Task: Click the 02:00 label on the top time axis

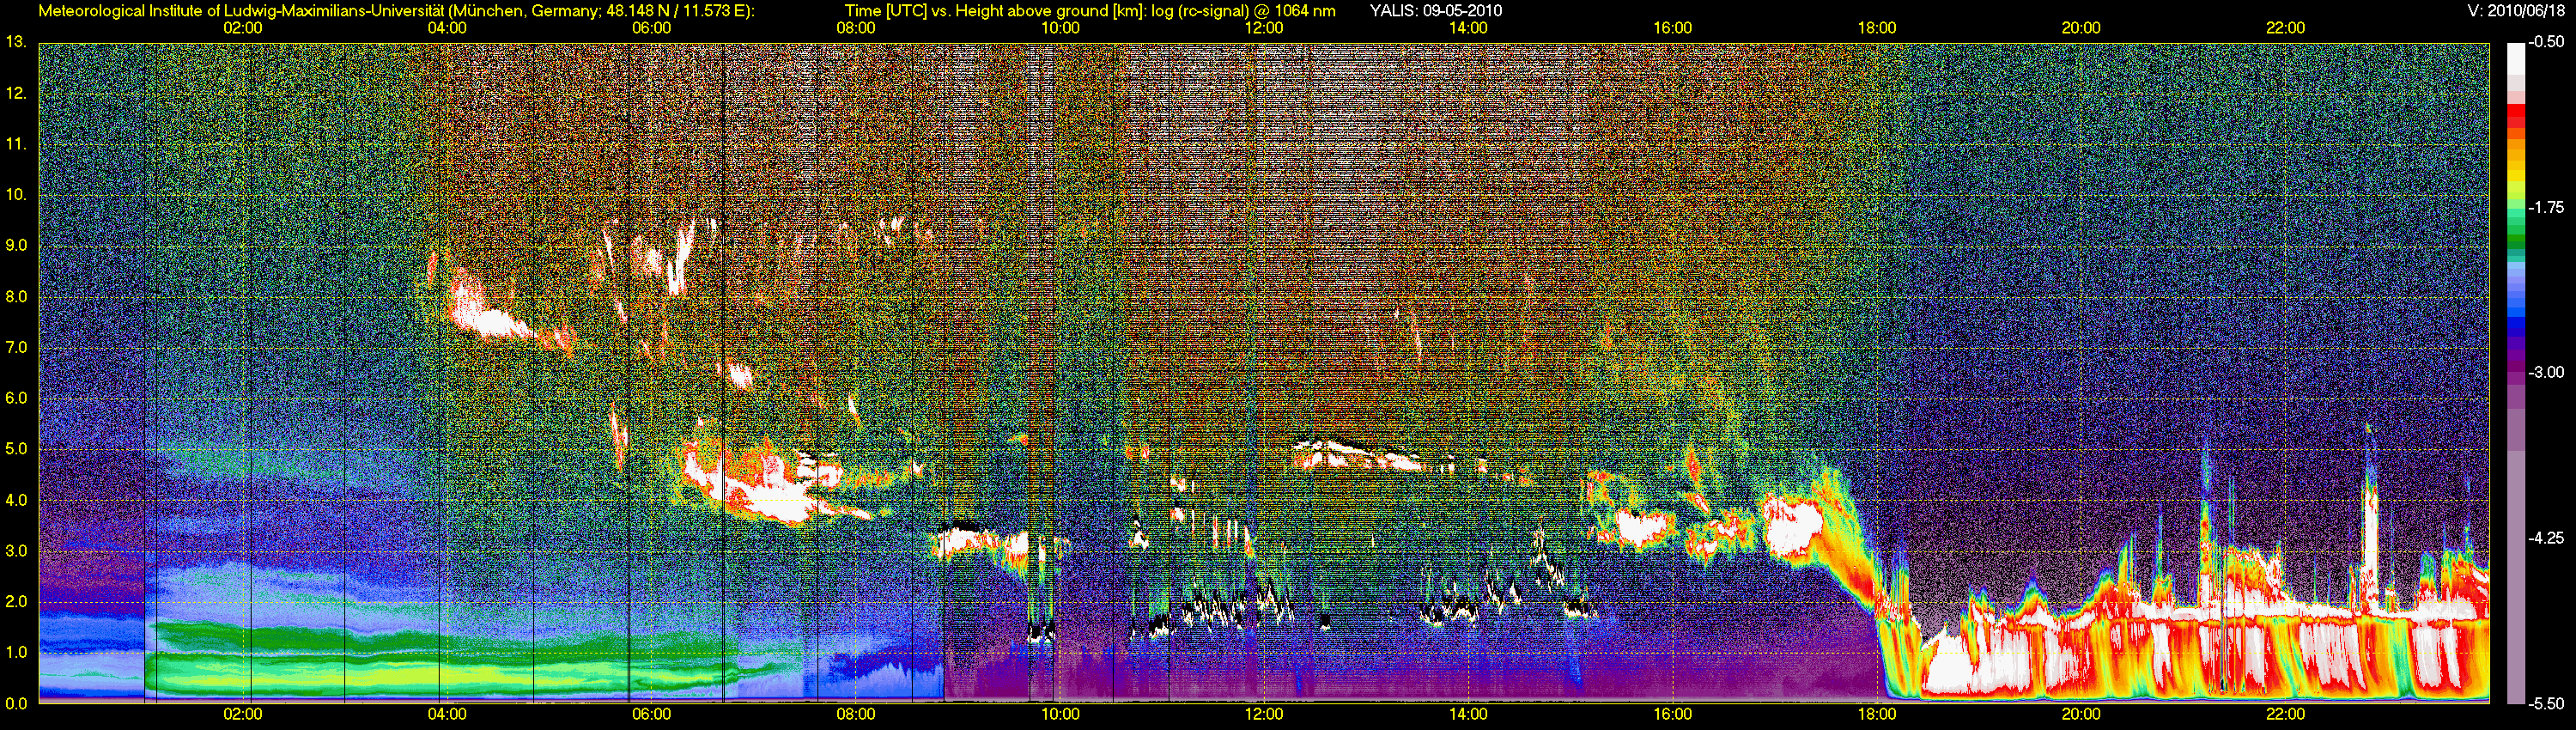Action: pyautogui.click(x=243, y=28)
